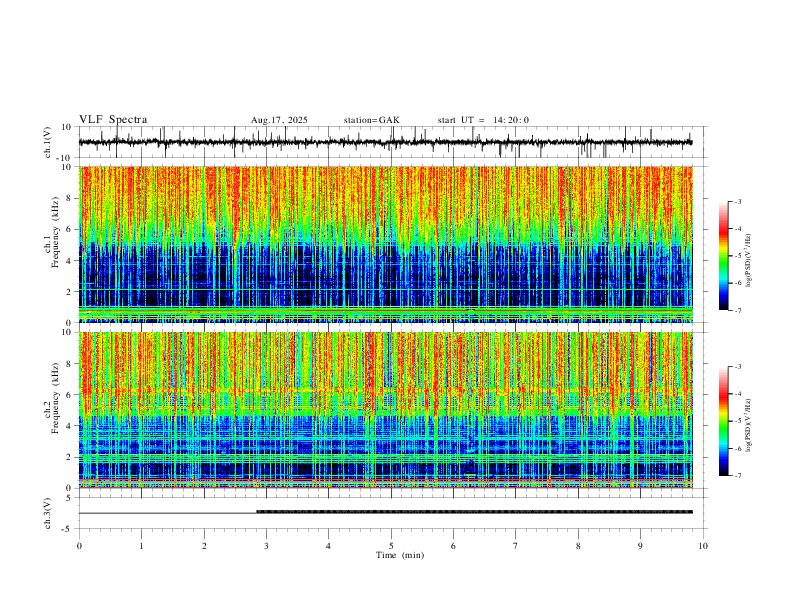Click the "Time (min)" axis label
Screen dimensions: 792x612
tap(400, 555)
